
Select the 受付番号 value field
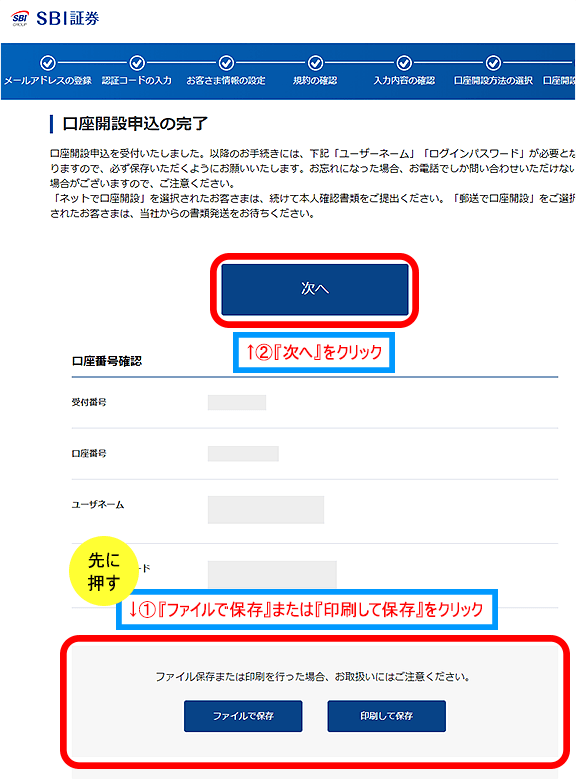237,402
